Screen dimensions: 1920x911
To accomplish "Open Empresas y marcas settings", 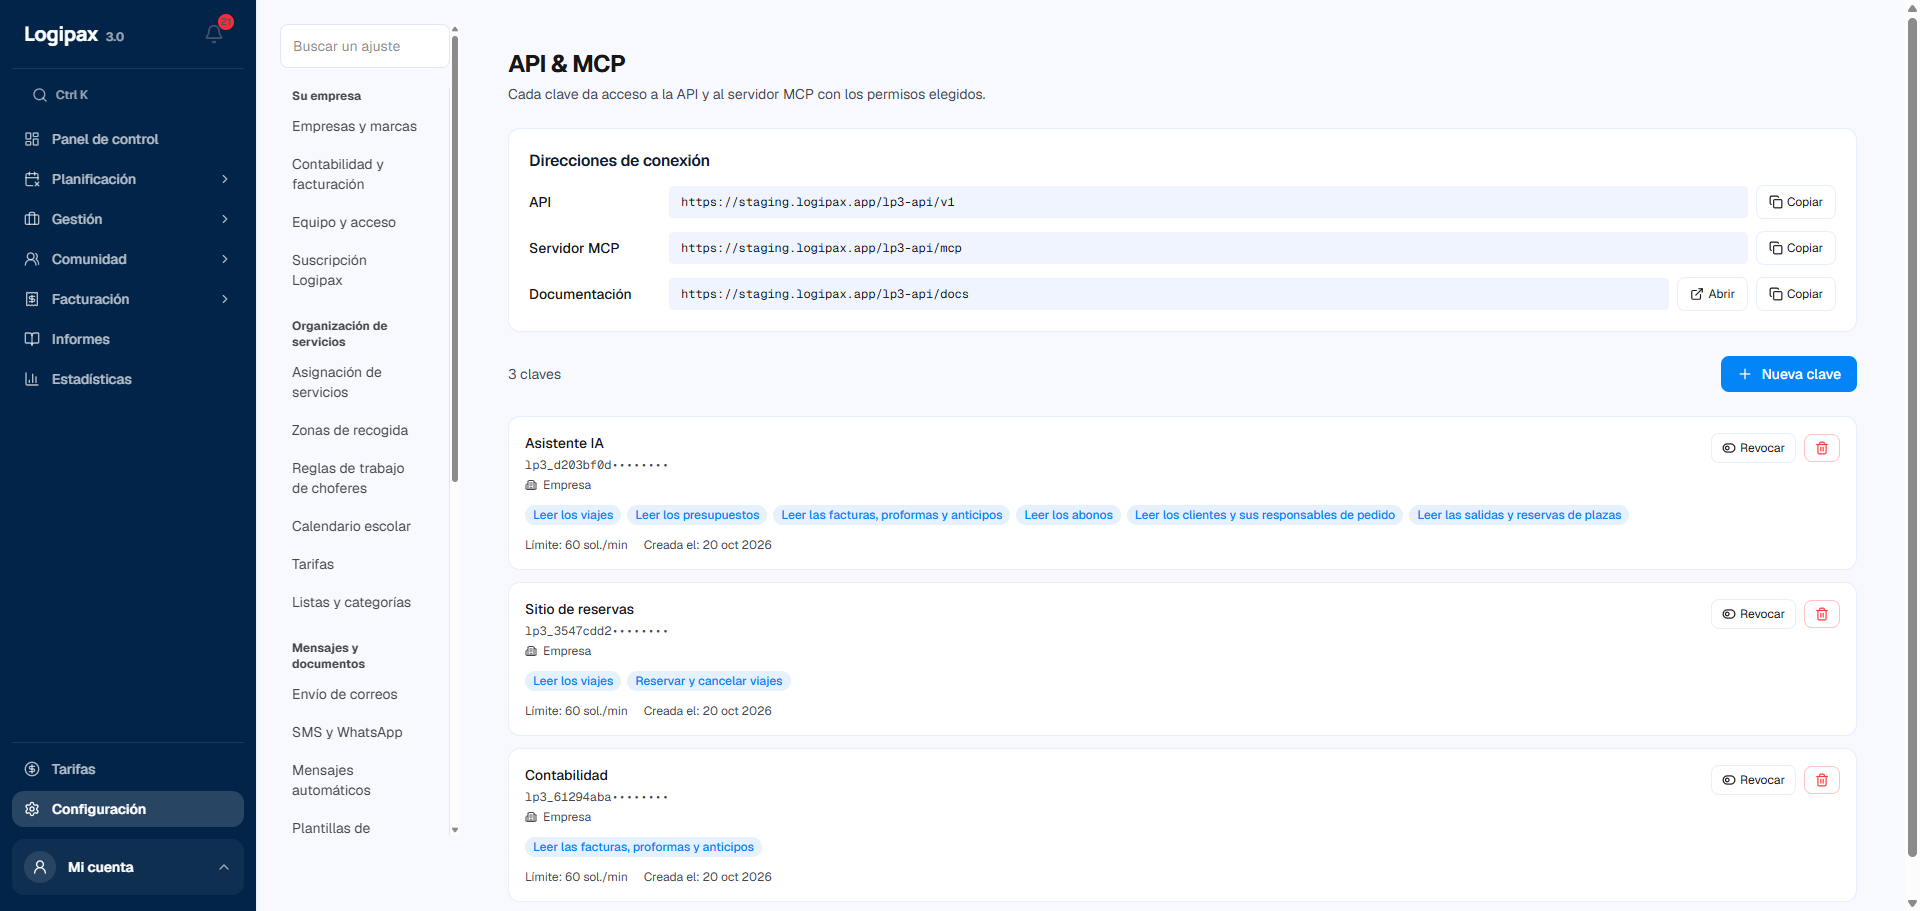I will 354,127.
